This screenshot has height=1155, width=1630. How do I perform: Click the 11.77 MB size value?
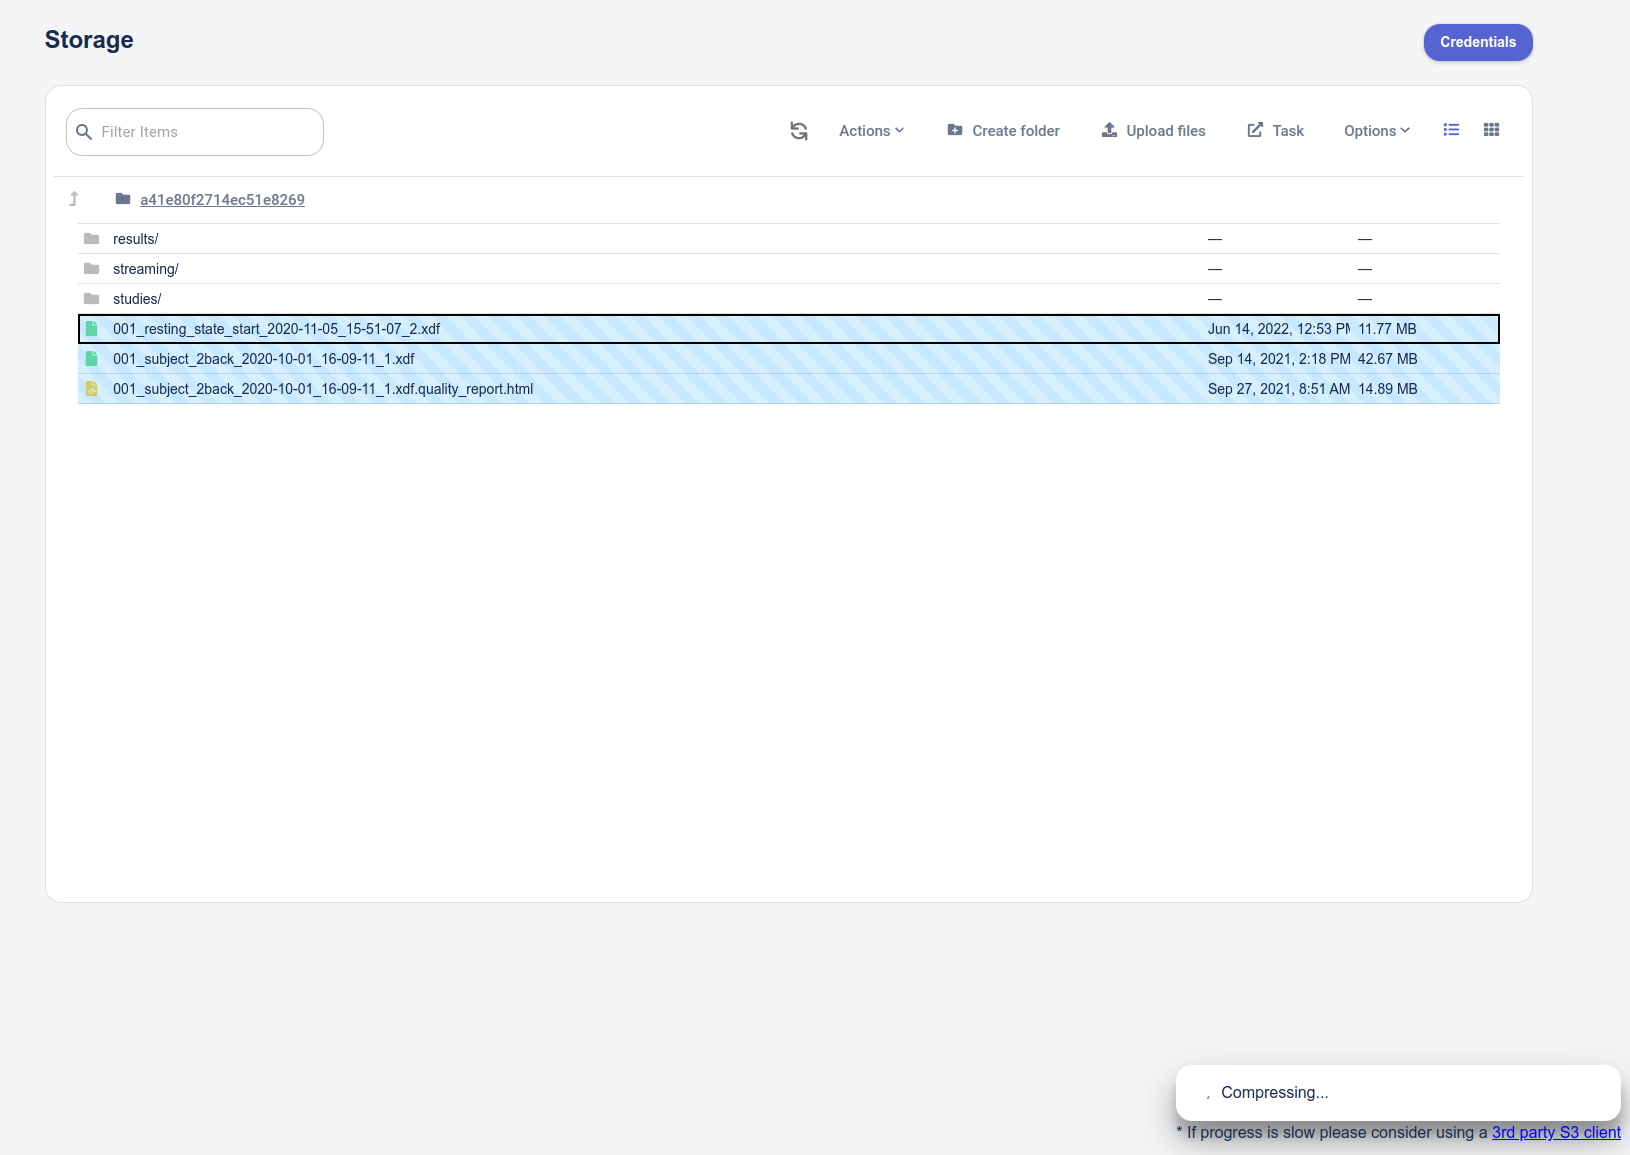[x=1387, y=329]
